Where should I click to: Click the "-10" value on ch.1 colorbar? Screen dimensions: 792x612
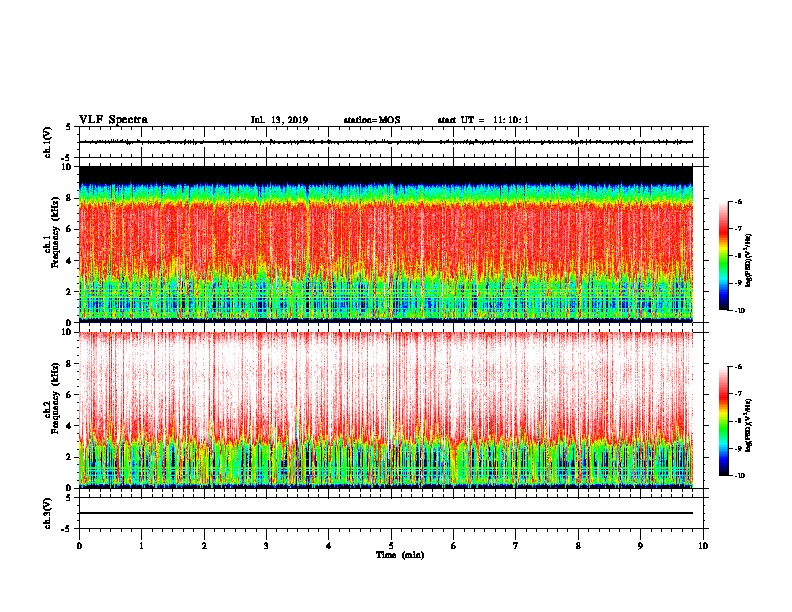(739, 311)
